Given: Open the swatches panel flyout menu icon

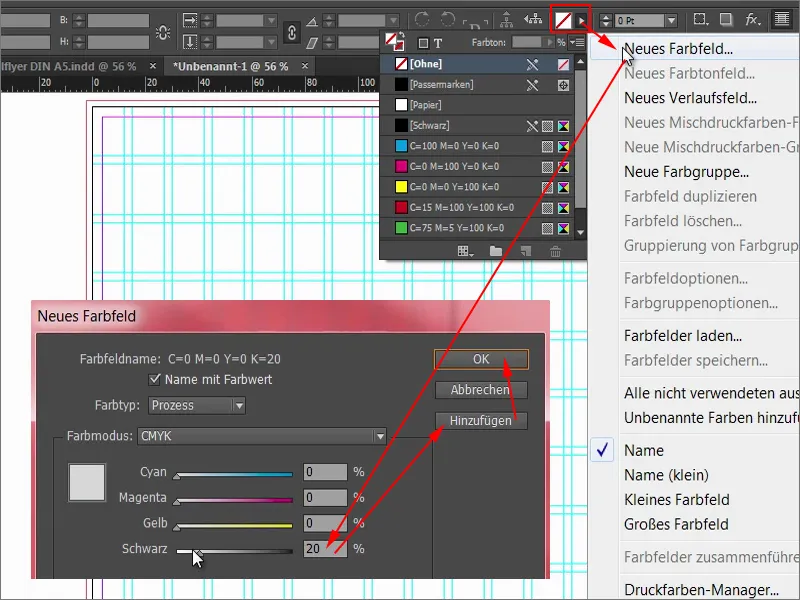Looking at the screenshot, I should click(577, 42).
